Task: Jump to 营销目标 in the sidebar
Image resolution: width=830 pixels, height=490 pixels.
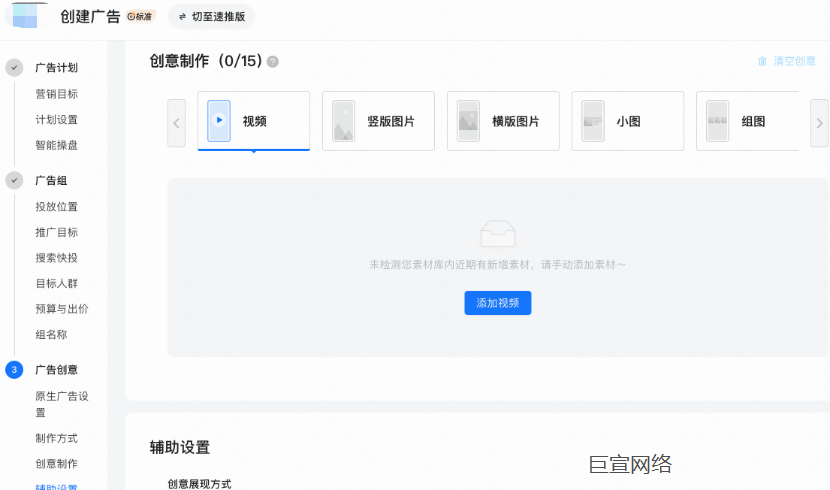Action: click(x=56, y=94)
